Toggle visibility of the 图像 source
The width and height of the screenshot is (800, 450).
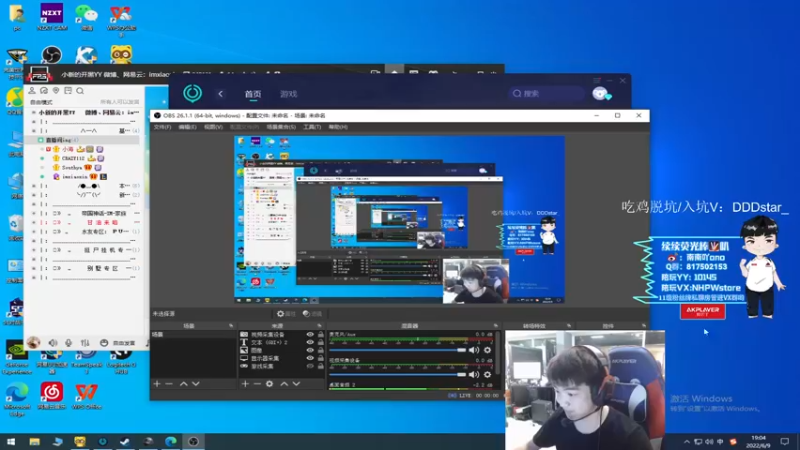(x=310, y=351)
